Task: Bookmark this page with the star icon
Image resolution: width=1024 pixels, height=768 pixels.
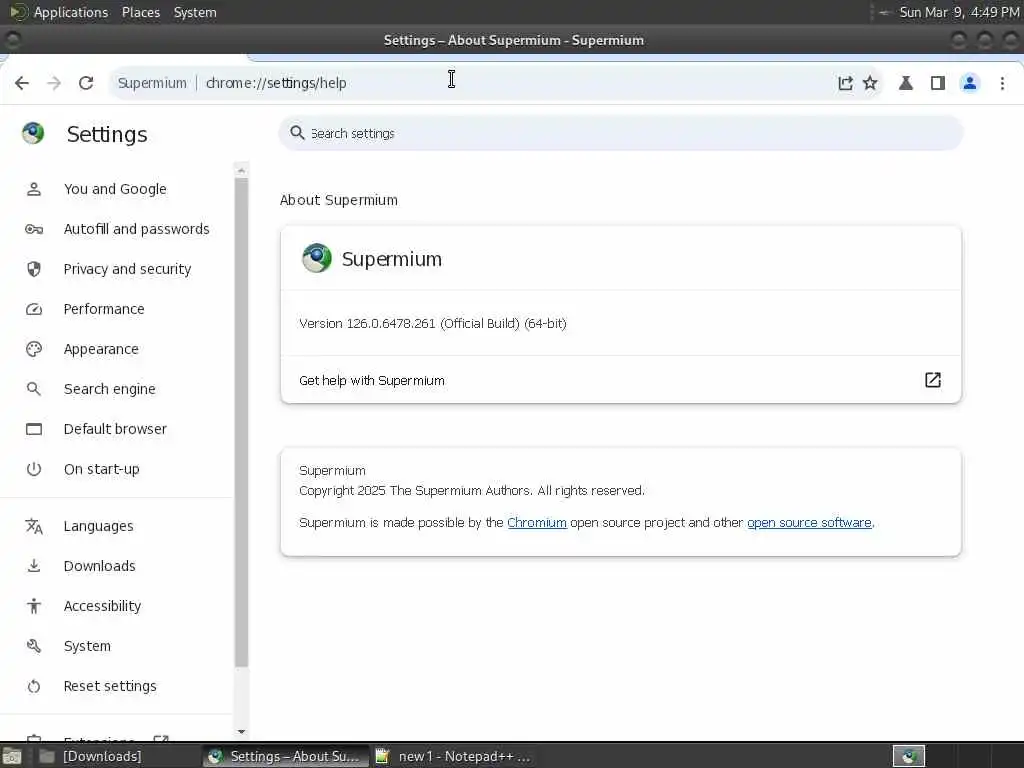Action: click(870, 83)
